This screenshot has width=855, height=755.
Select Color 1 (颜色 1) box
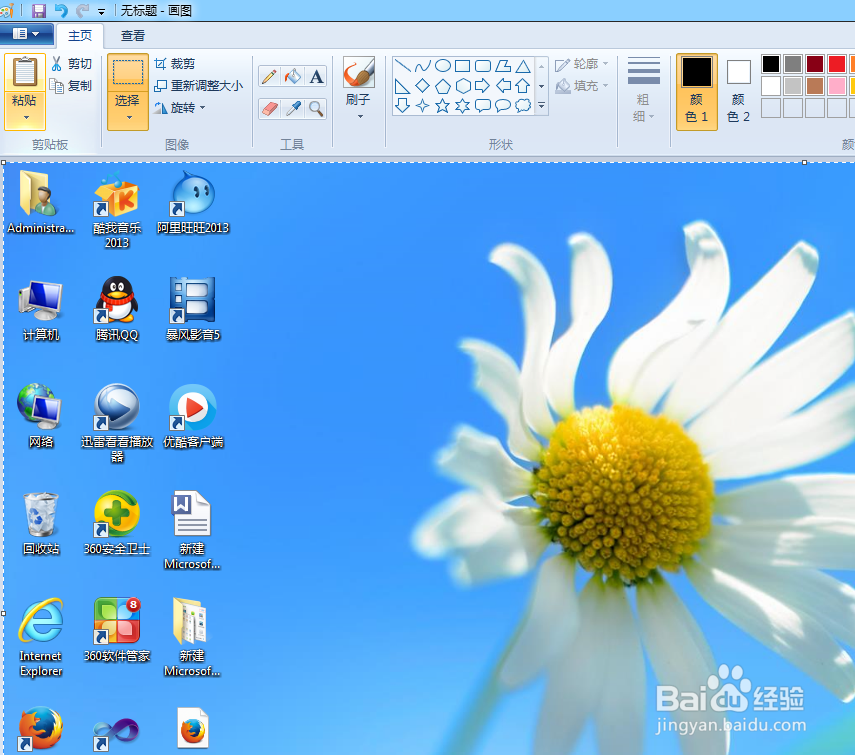coord(696,92)
